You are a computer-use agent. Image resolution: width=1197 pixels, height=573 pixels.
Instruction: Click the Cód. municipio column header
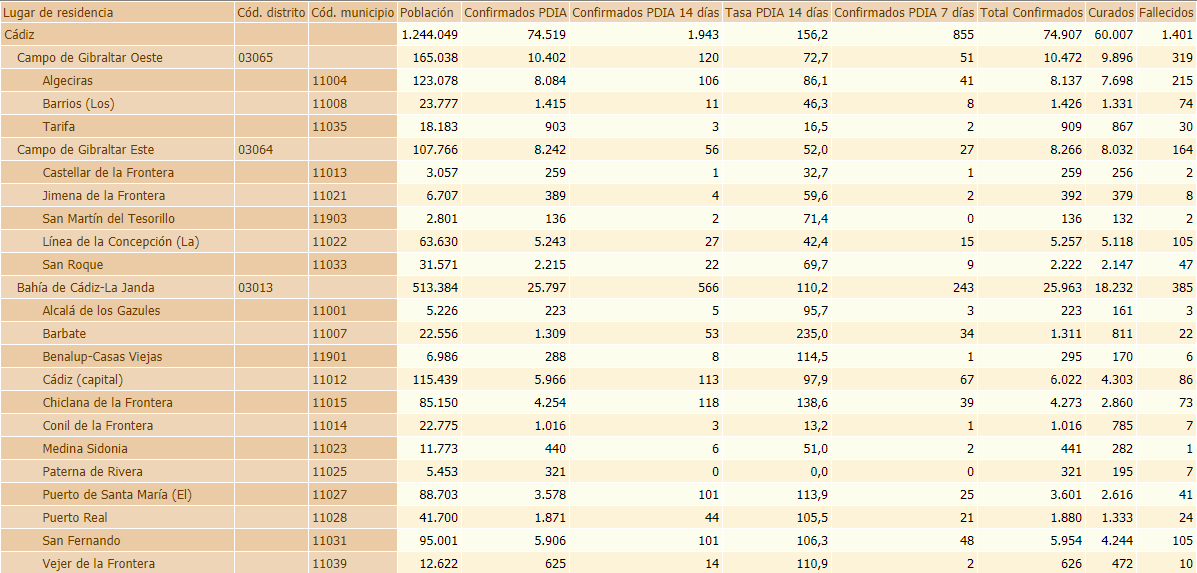click(351, 13)
